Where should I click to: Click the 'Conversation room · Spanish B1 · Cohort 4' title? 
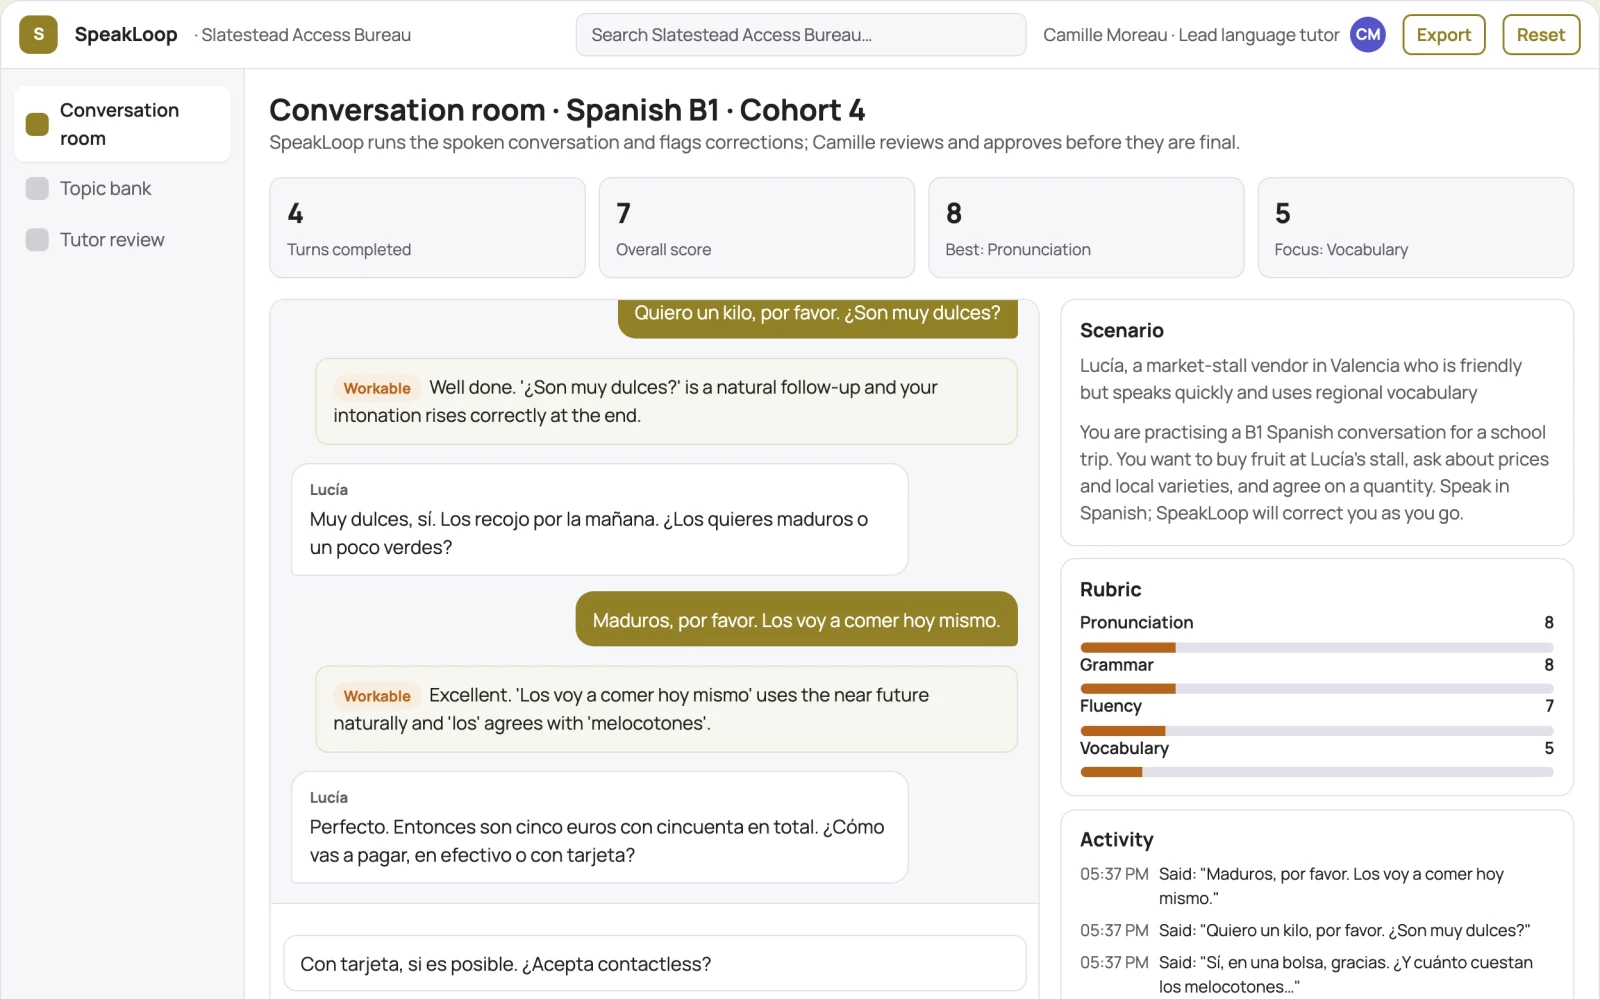point(567,110)
